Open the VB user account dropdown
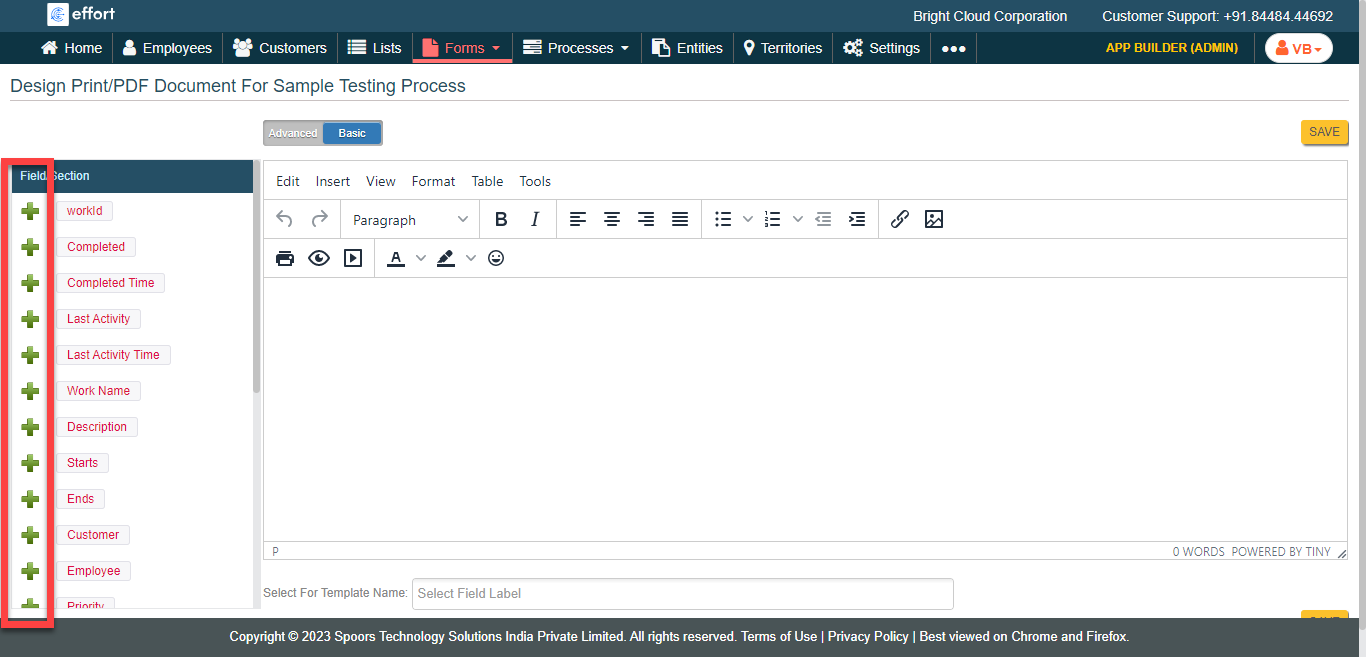This screenshot has width=1366, height=657. 1298,48
